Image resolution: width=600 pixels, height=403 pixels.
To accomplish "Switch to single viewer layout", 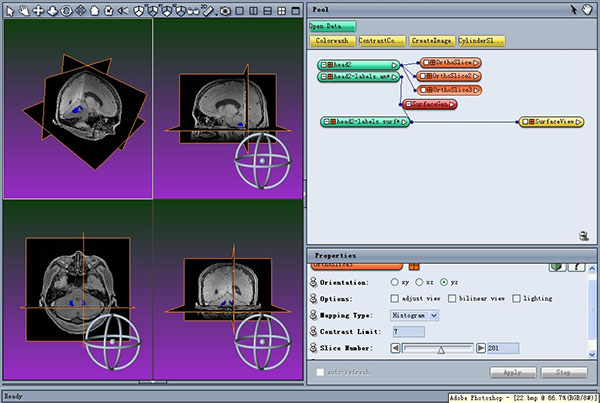I will 240,11.
